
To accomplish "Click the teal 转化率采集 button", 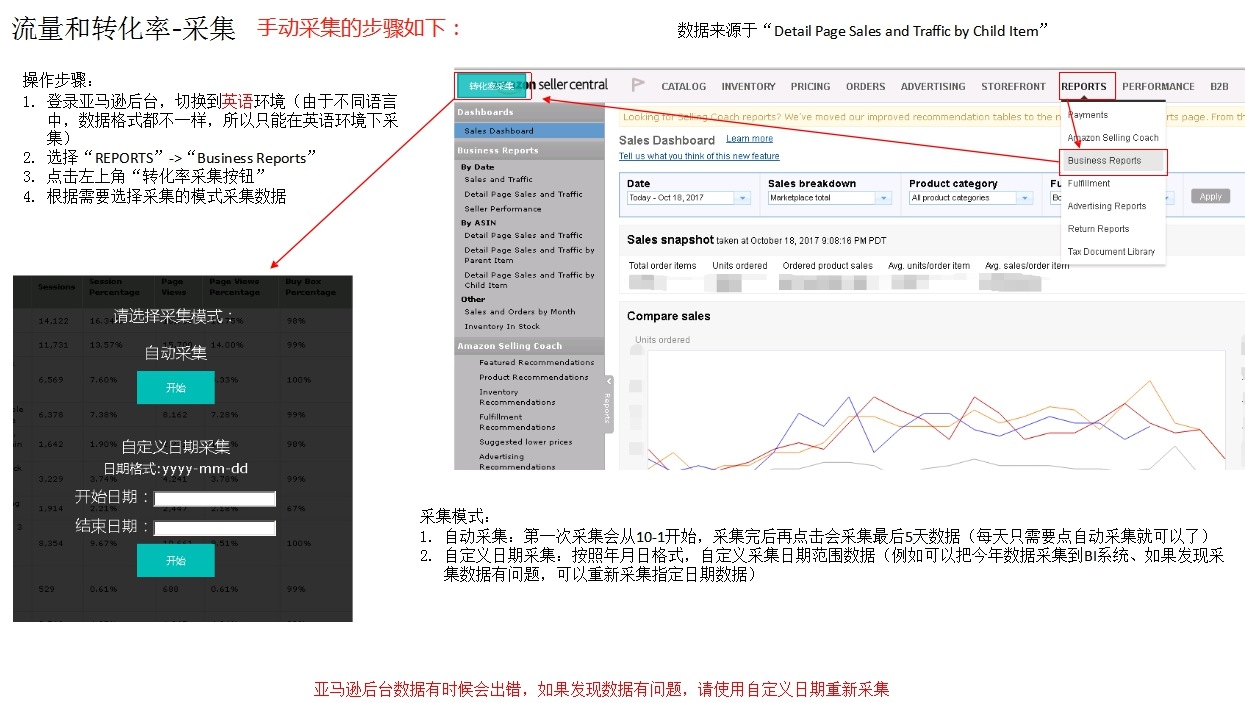I will pyautogui.click(x=491, y=86).
